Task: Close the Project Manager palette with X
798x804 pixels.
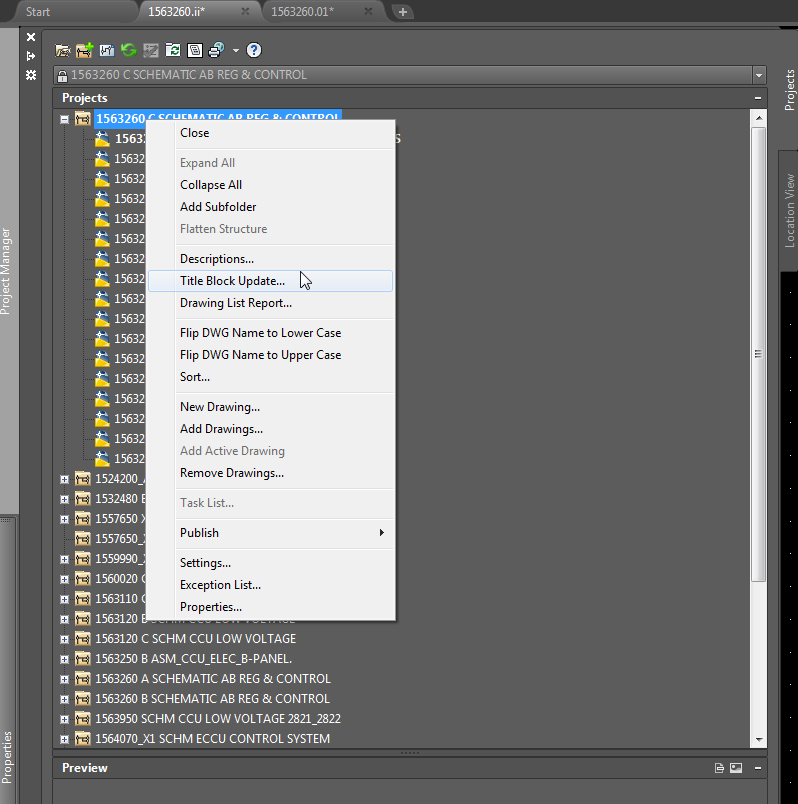Action: [x=31, y=37]
